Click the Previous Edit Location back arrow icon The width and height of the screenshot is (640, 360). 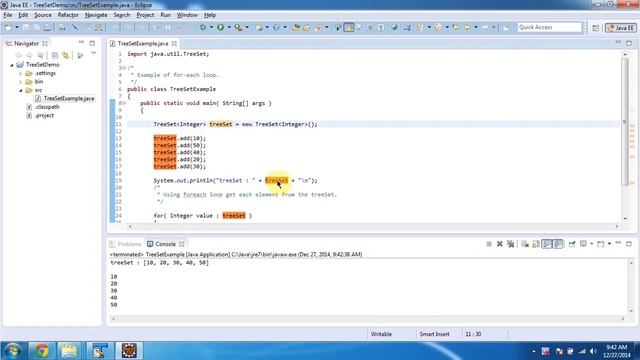(456, 27)
